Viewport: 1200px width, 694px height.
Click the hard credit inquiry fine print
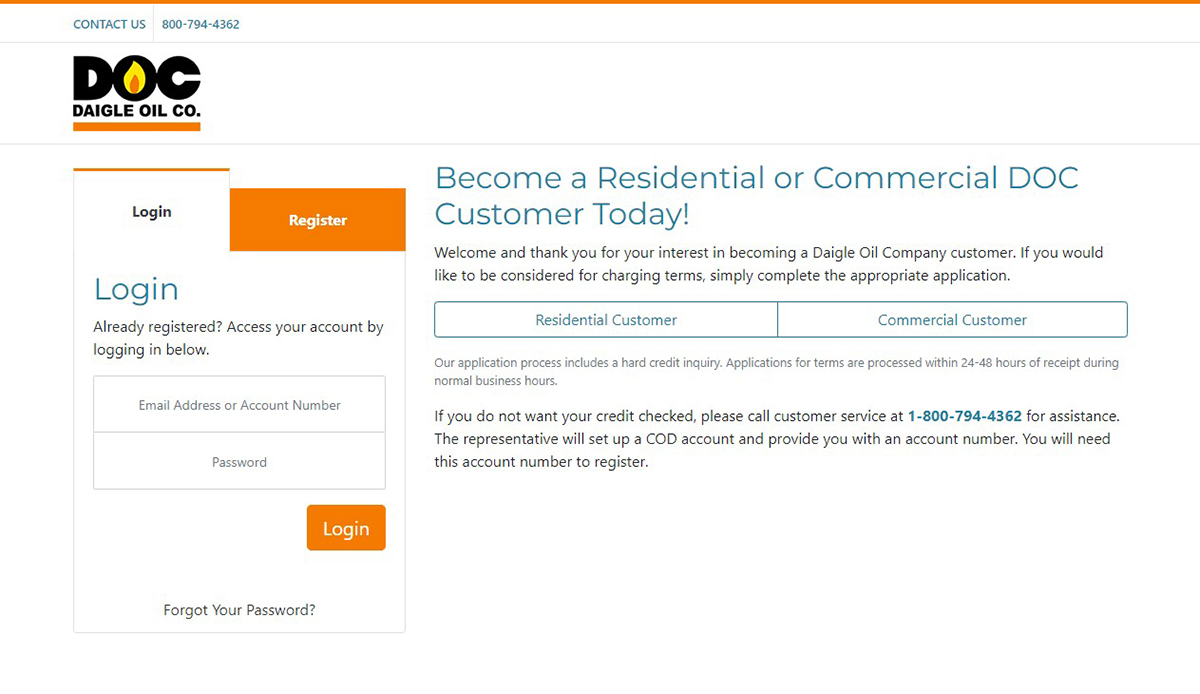click(776, 372)
